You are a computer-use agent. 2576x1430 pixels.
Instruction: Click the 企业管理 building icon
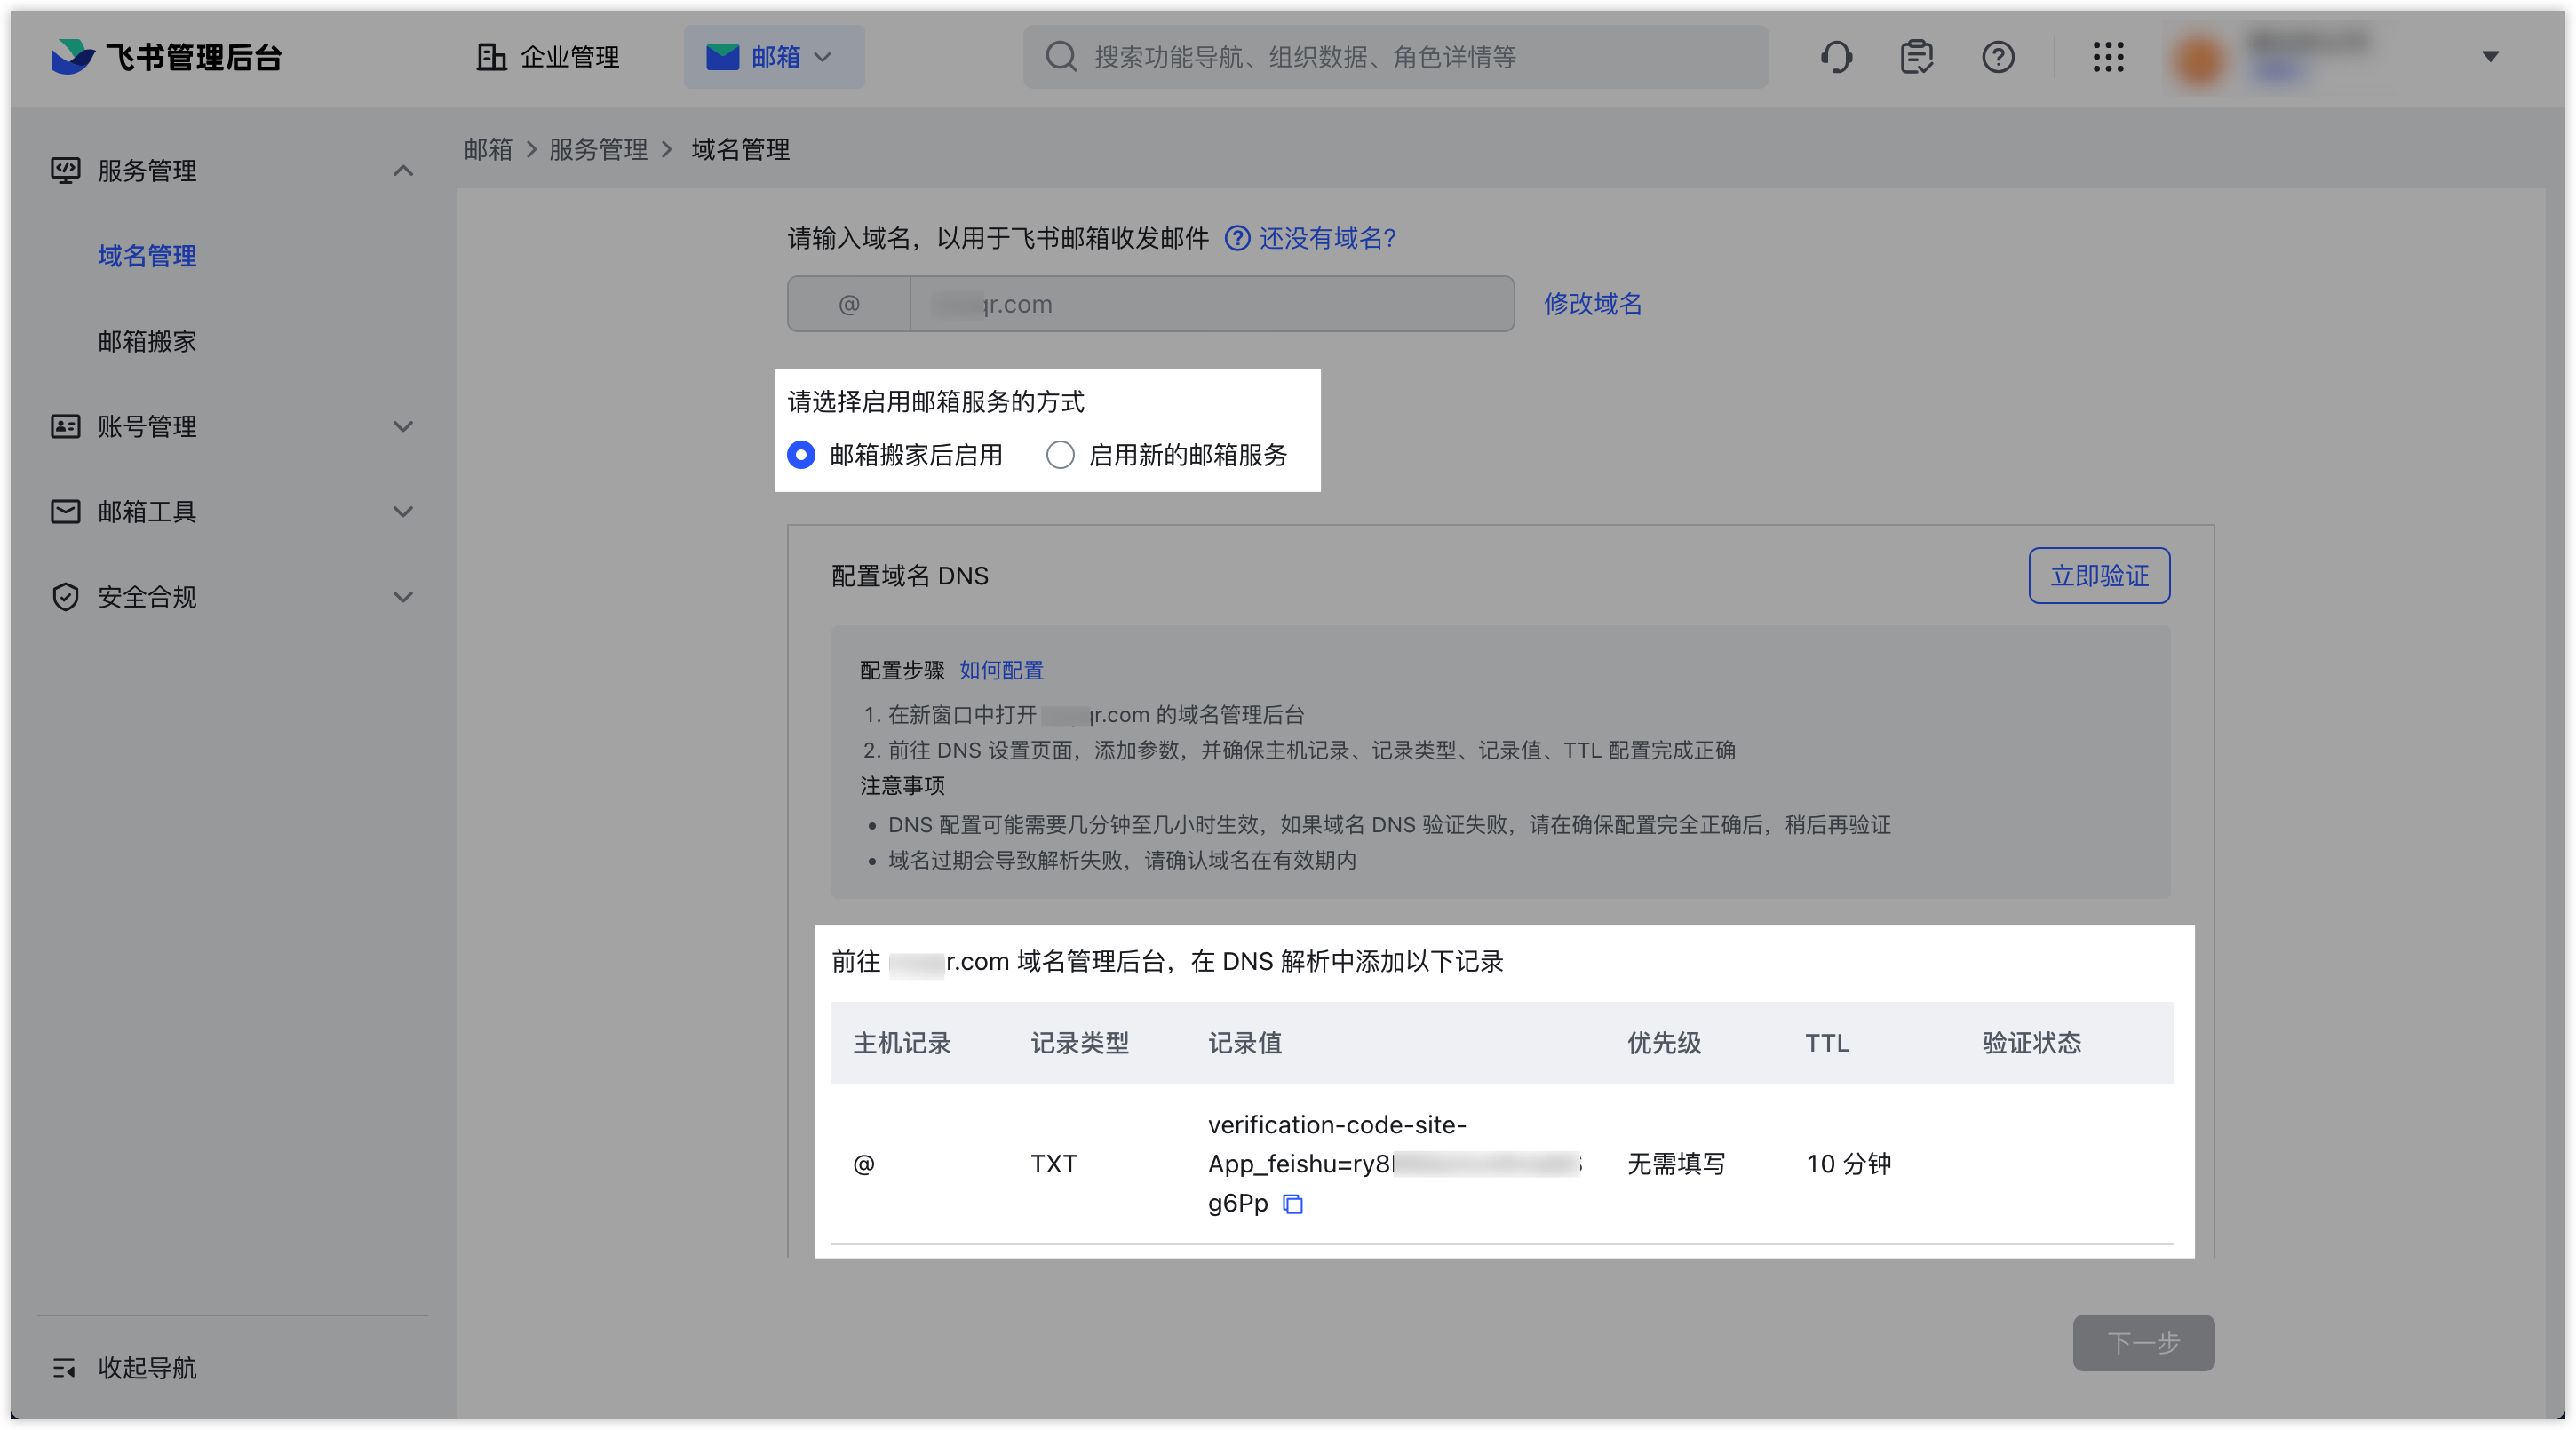coord(491,57)
